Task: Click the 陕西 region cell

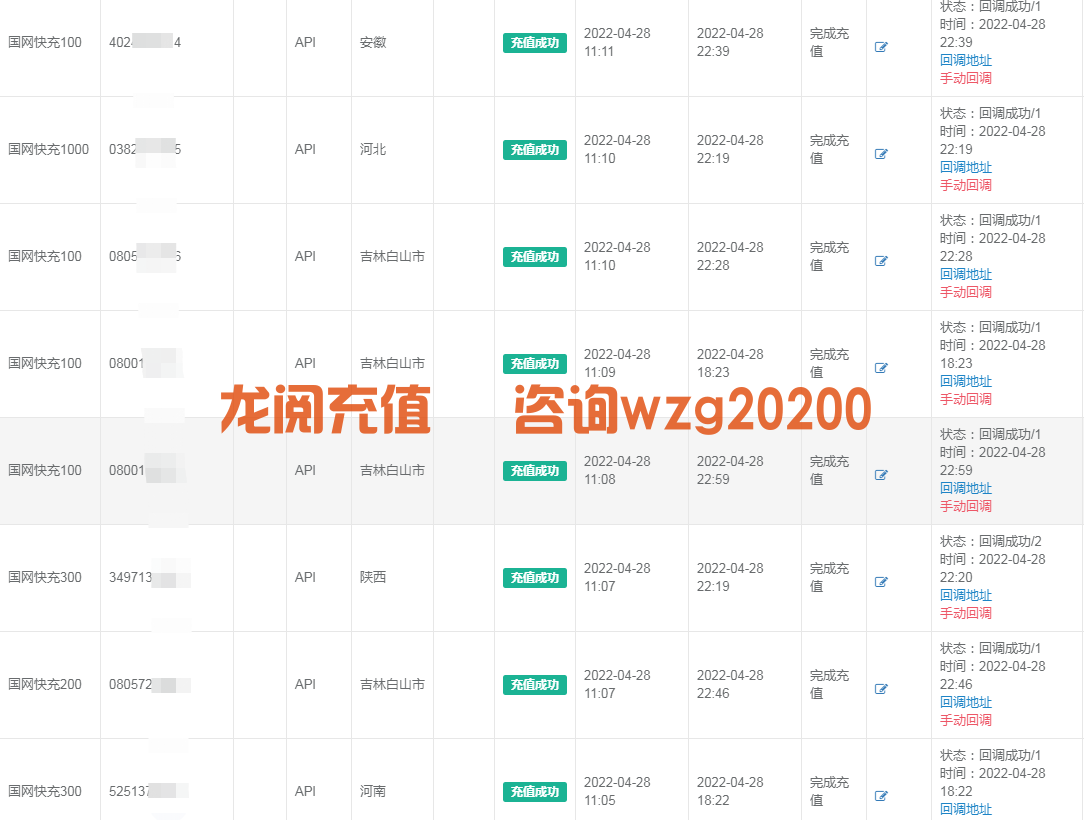Action: coord(373,577)
